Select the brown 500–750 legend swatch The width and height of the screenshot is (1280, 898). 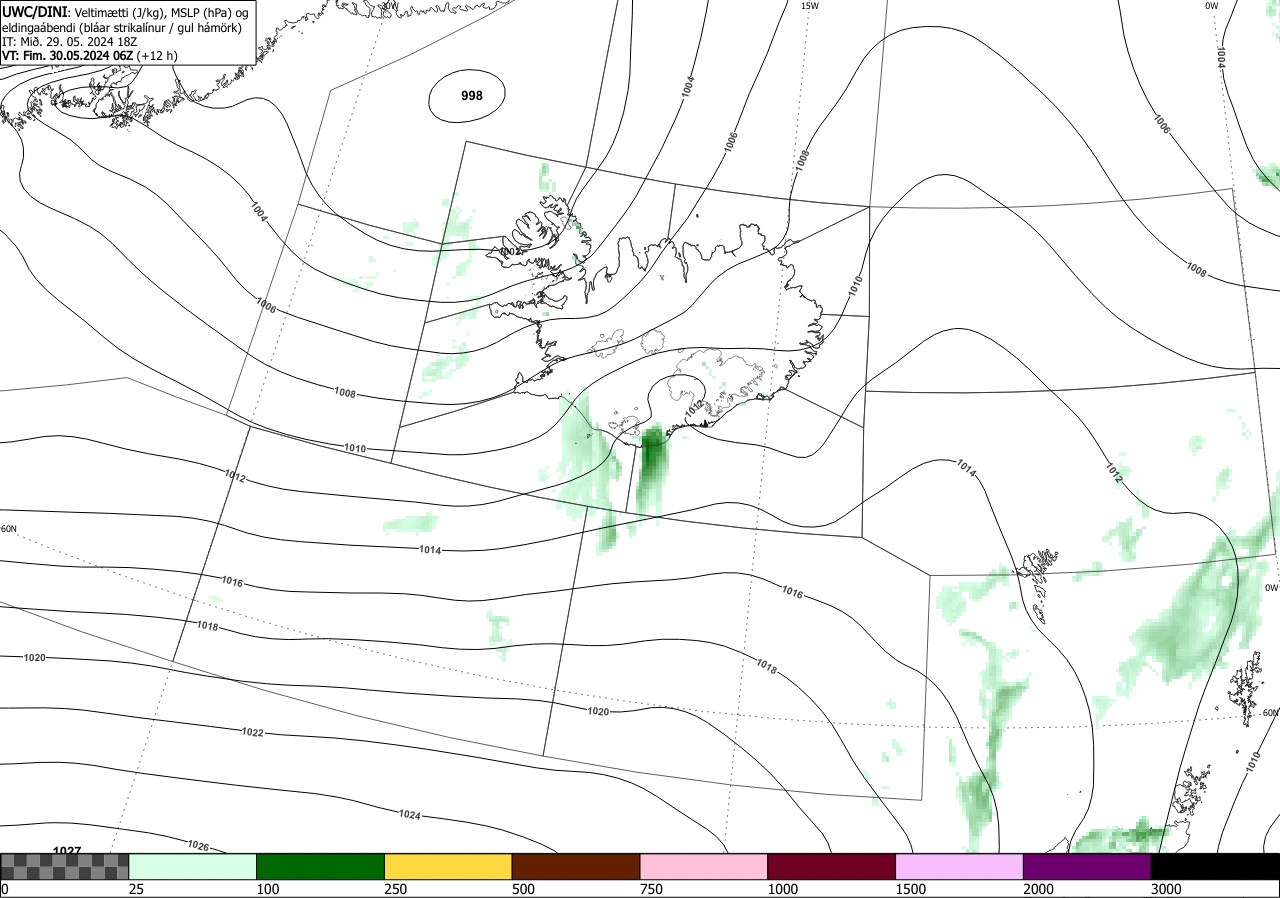(x=576, y=866)
